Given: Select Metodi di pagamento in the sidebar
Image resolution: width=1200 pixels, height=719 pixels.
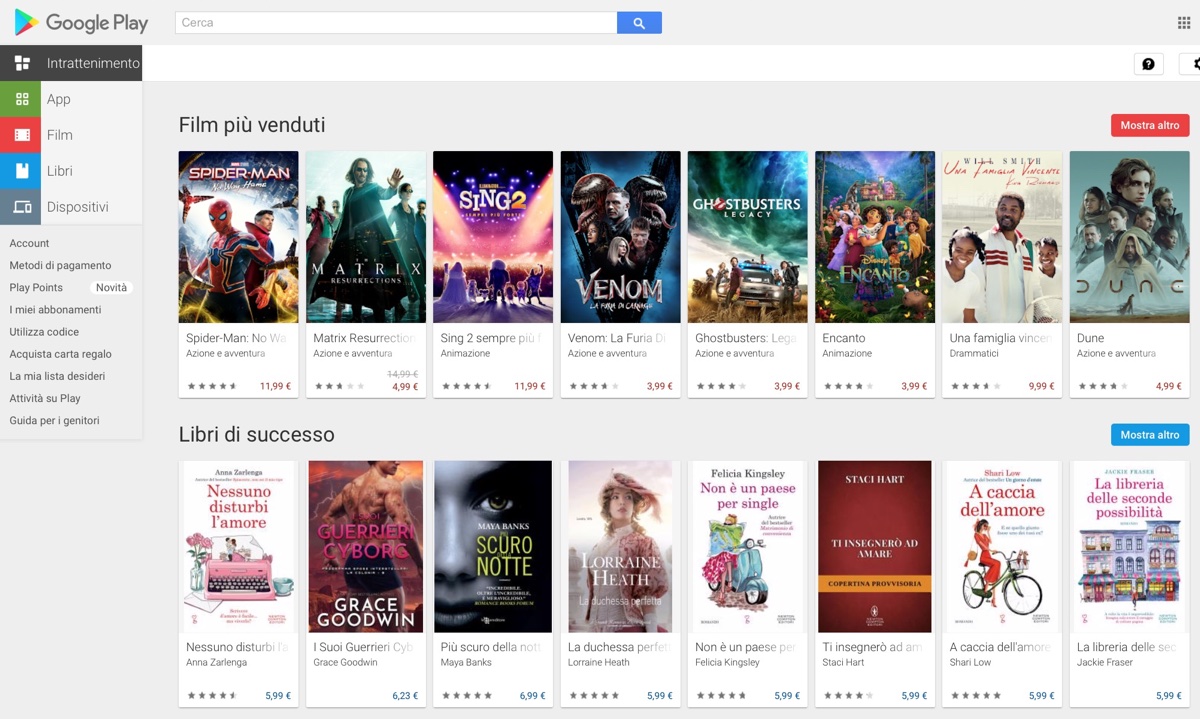Looking at the screenshot, I should click(61, 265).
